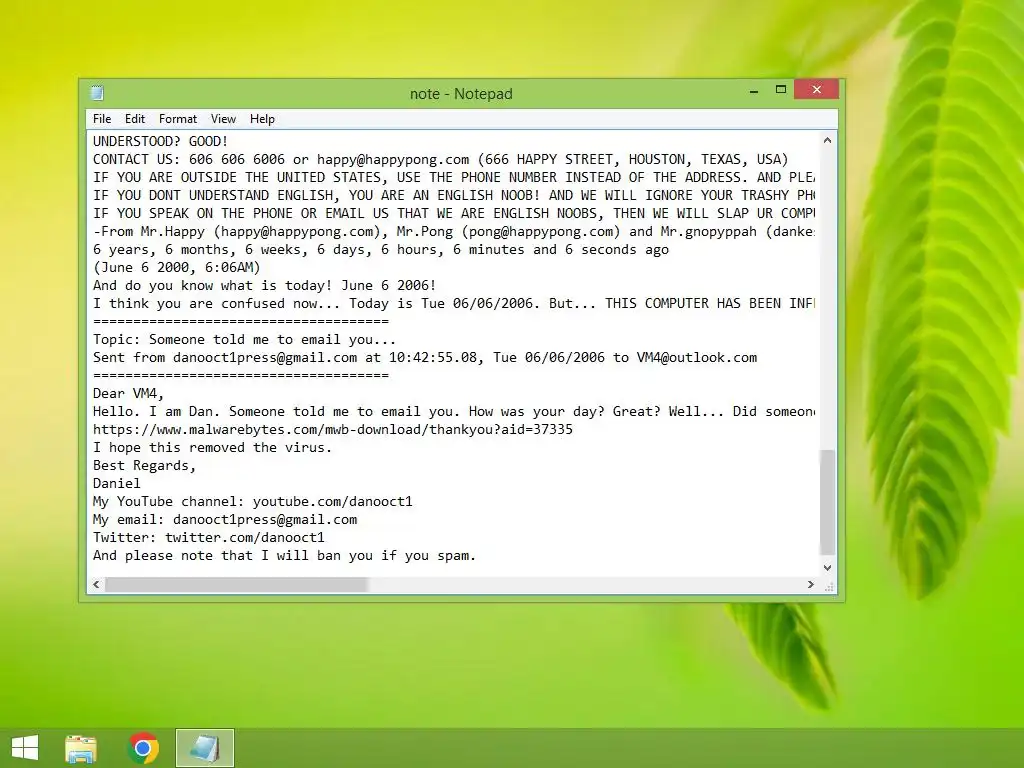Screen dimensions: 1024x768
Task: Click the 'Sent from danooct1press@gmail.com' line
Action: click(x=424, y=358)
